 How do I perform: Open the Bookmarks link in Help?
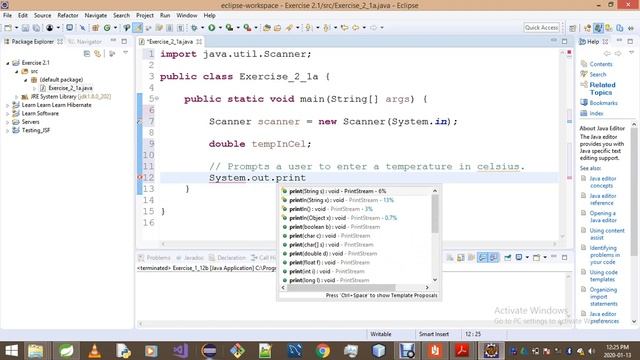[x=603, y=103]
